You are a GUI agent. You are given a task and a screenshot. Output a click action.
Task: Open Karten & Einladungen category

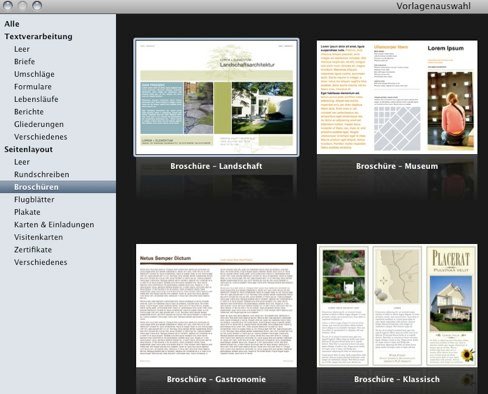(x=54, y=225)
